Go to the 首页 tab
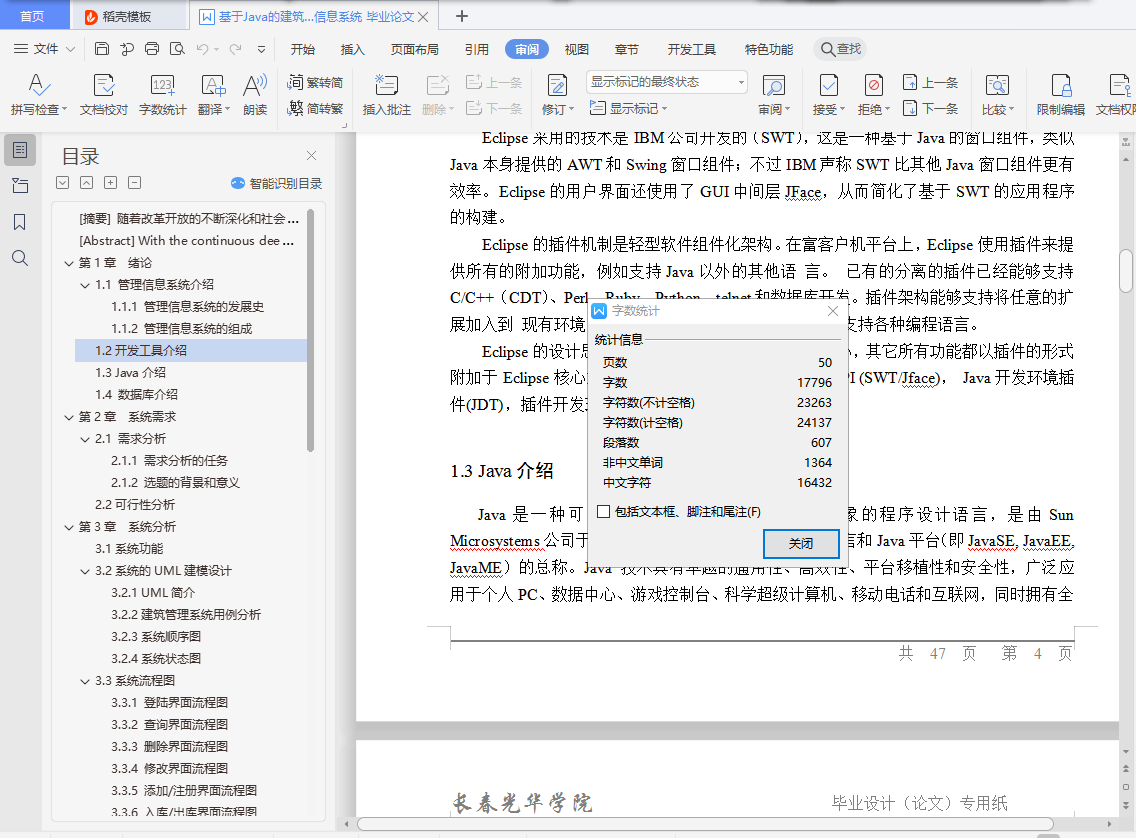Screen dimensions: 1136x838 (32, 16)
